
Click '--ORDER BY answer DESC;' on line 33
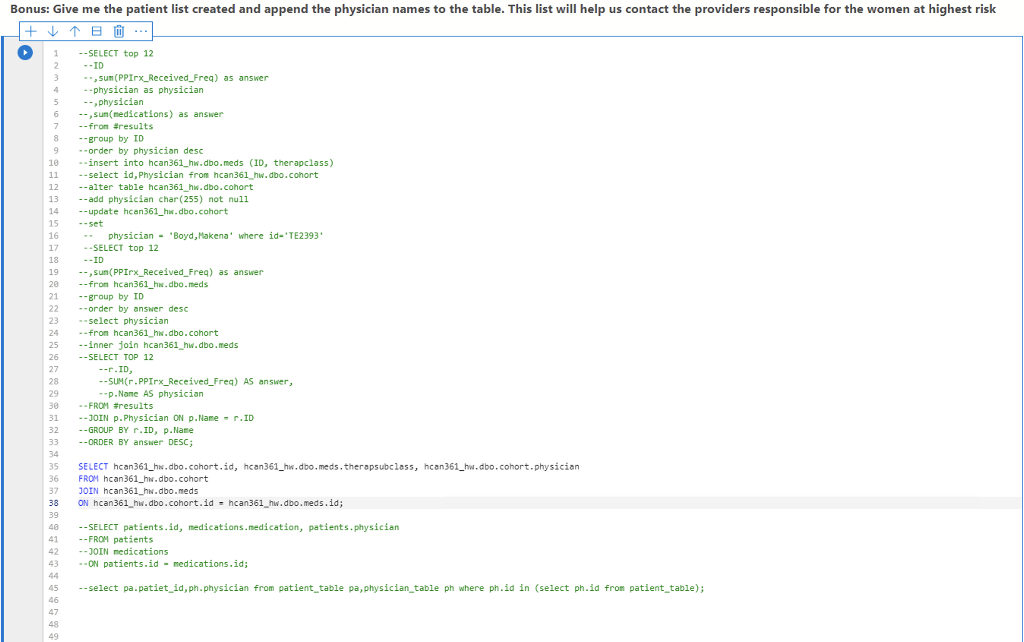click(136, 442)
